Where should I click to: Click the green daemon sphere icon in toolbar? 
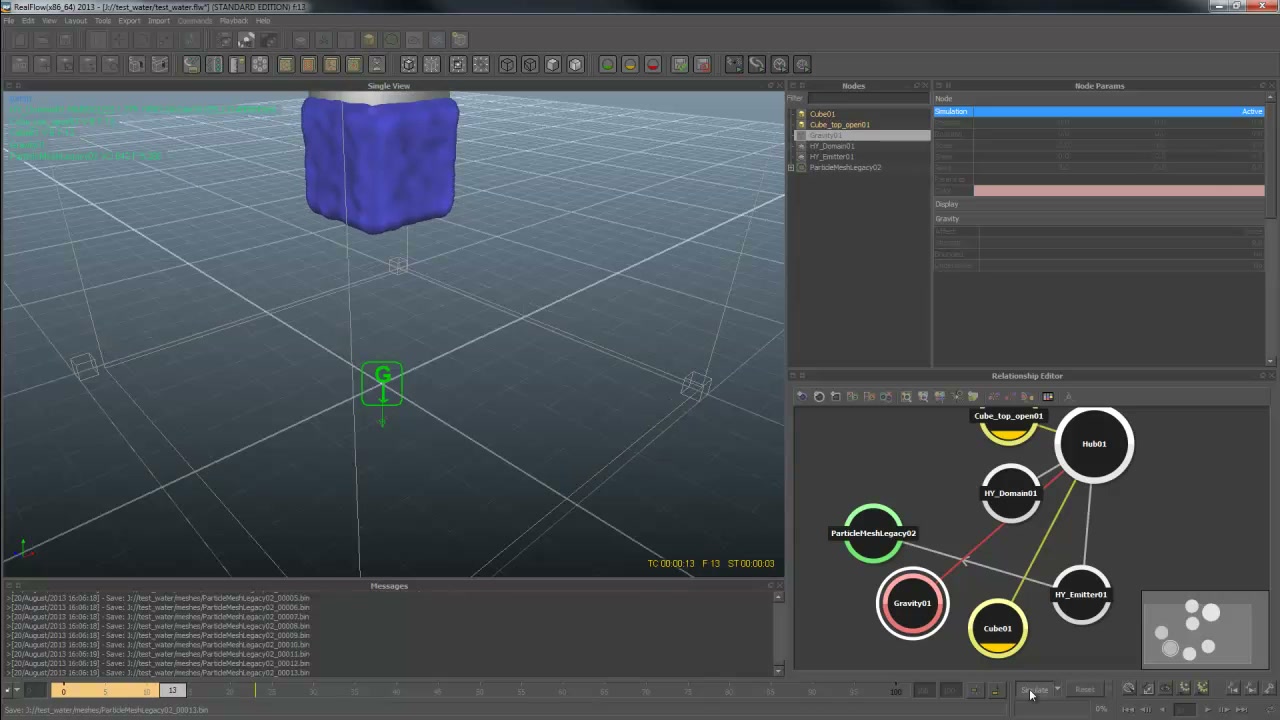pos(607,65)
